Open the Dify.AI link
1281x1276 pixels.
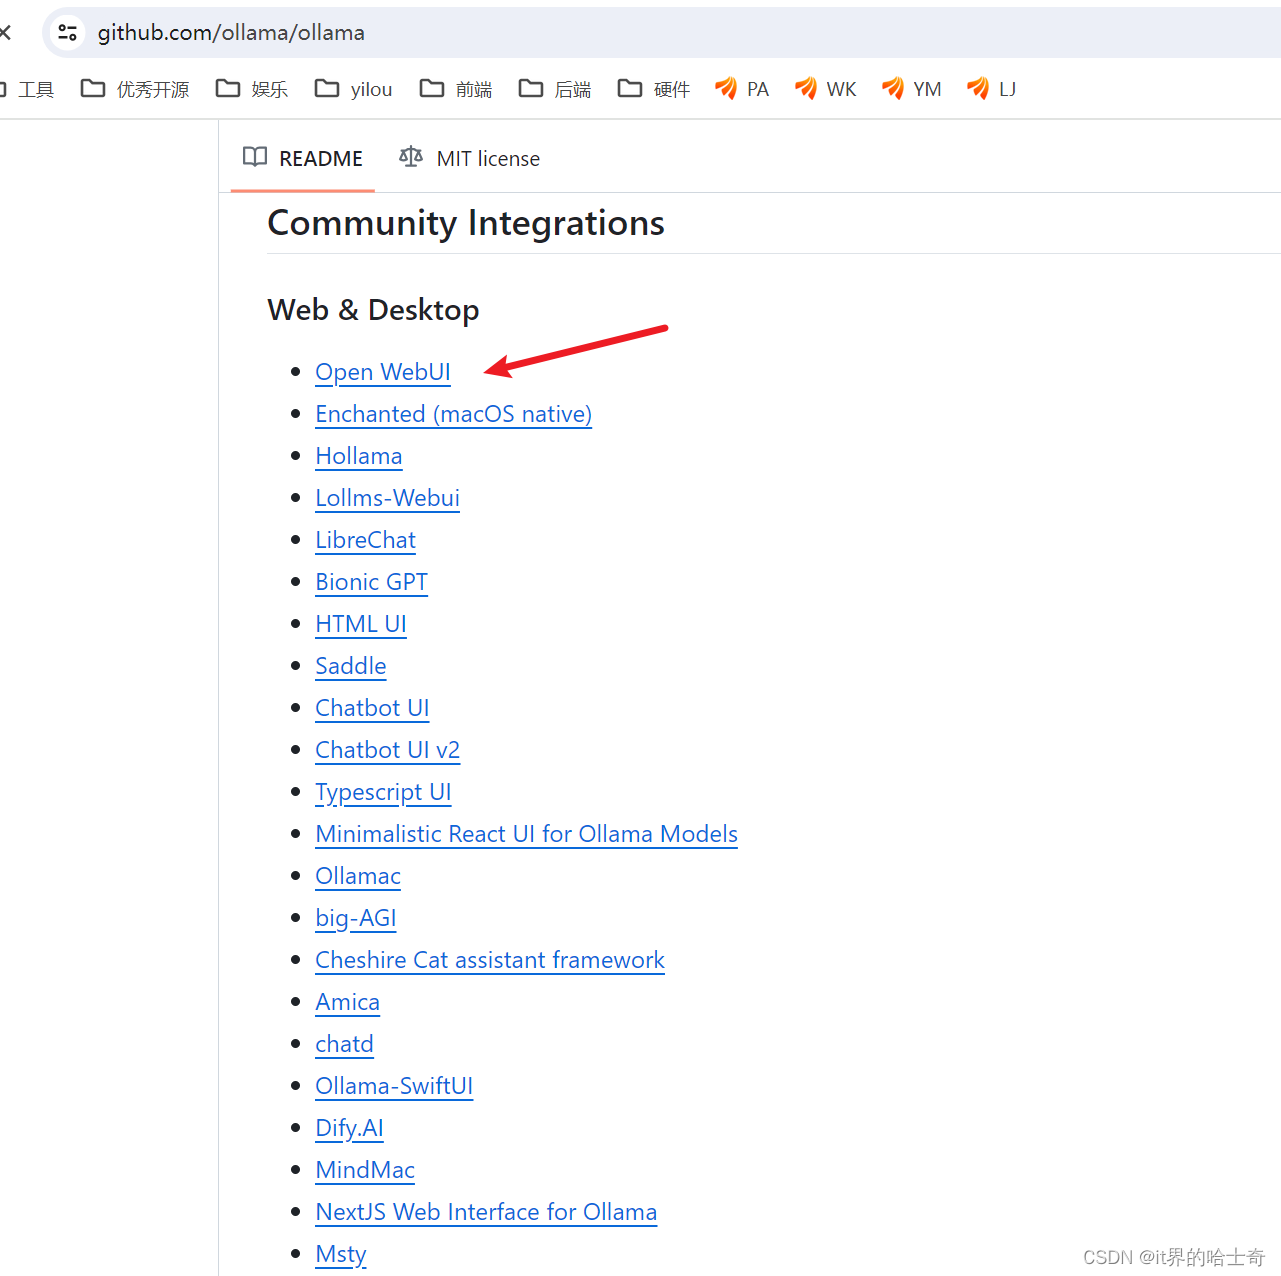point(349,1128)
